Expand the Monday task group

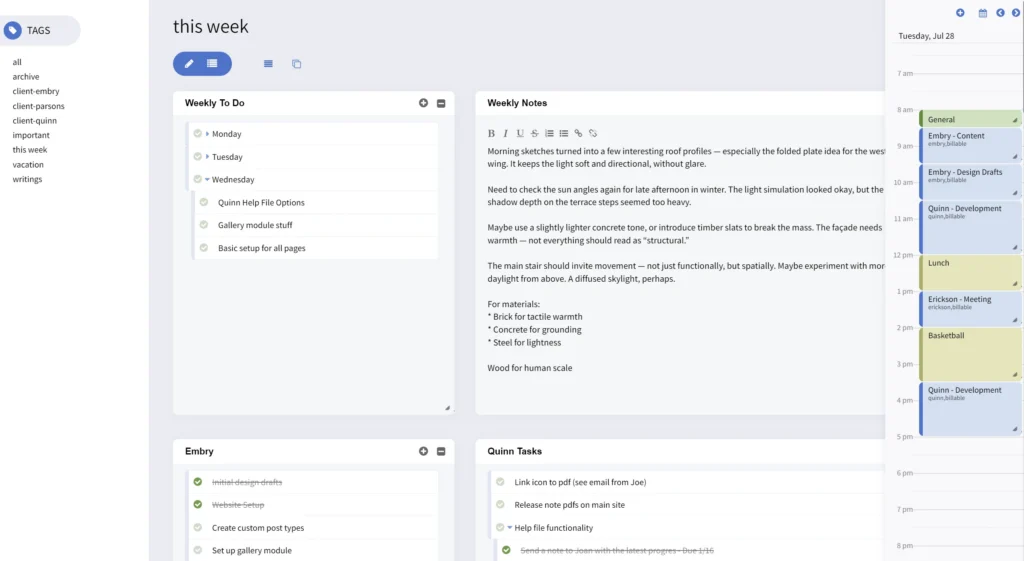(x=208, y=134)
